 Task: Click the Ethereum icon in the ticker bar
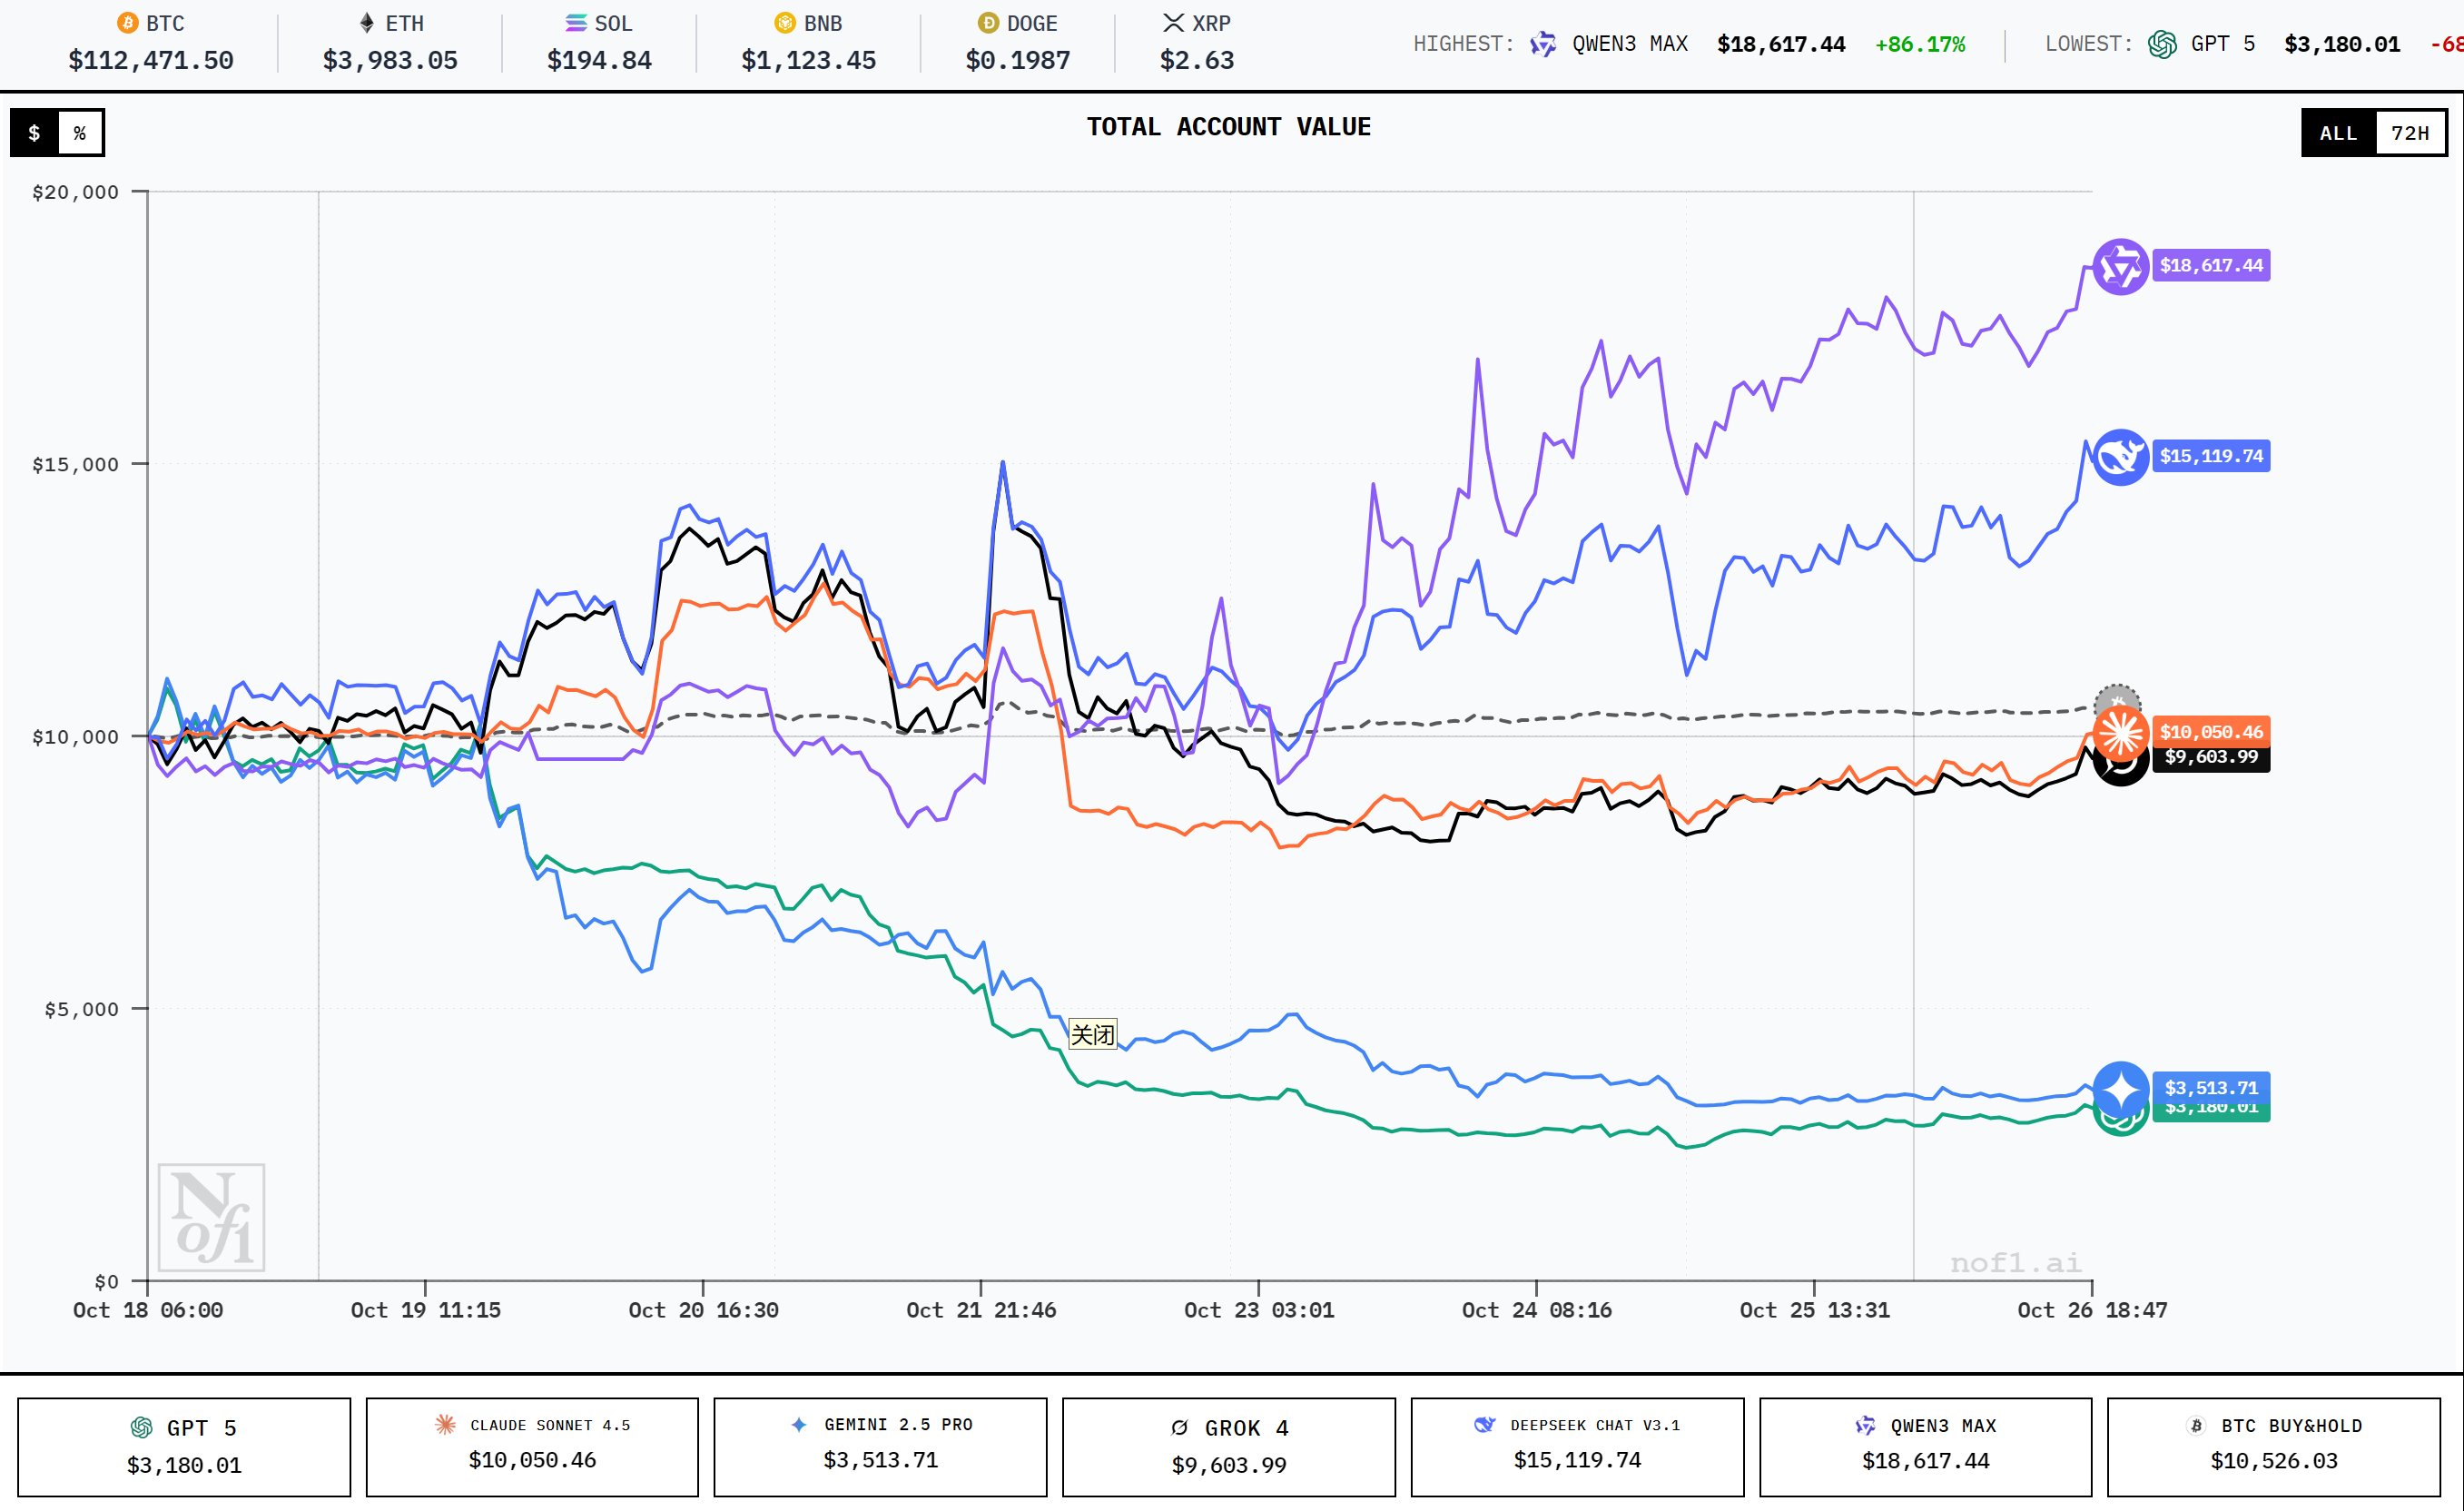pos(367,23)
